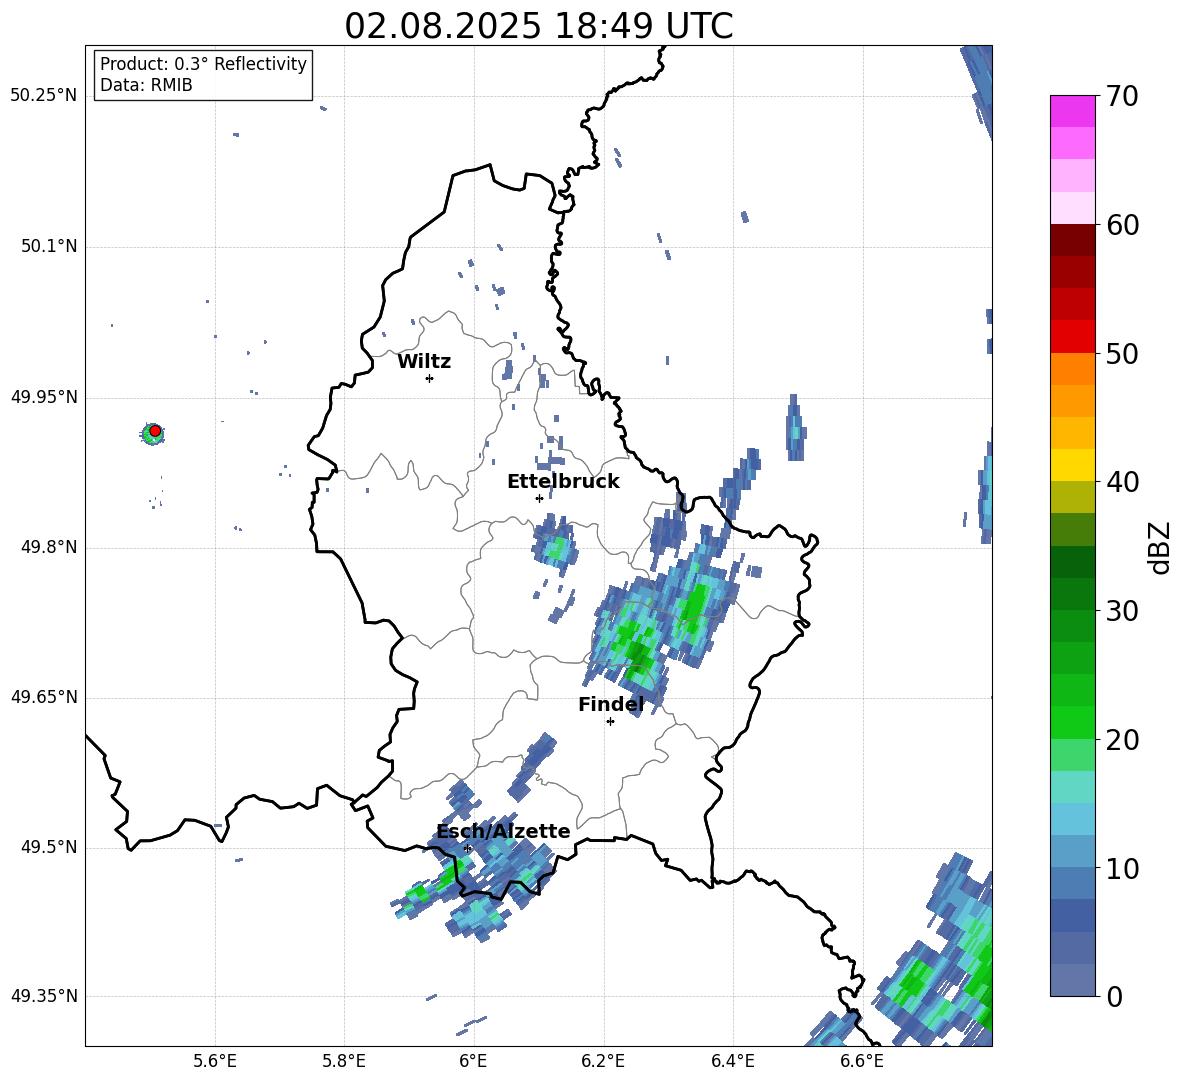Click the bright red colorbar swatch above 50
The height and width of the screenshot is (1081, 1184).
(x=1072, y=337)
